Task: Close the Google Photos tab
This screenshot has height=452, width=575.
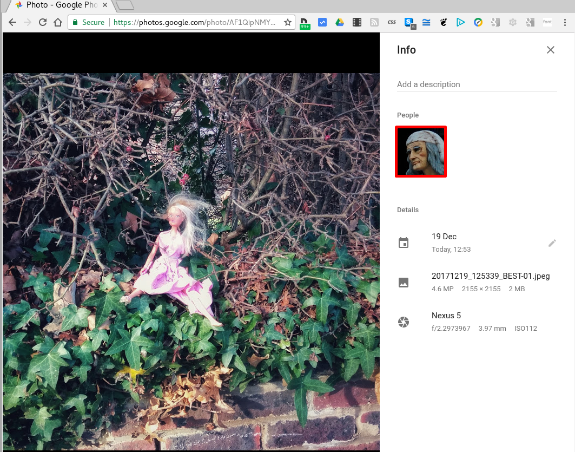Action: pos(105,5)
